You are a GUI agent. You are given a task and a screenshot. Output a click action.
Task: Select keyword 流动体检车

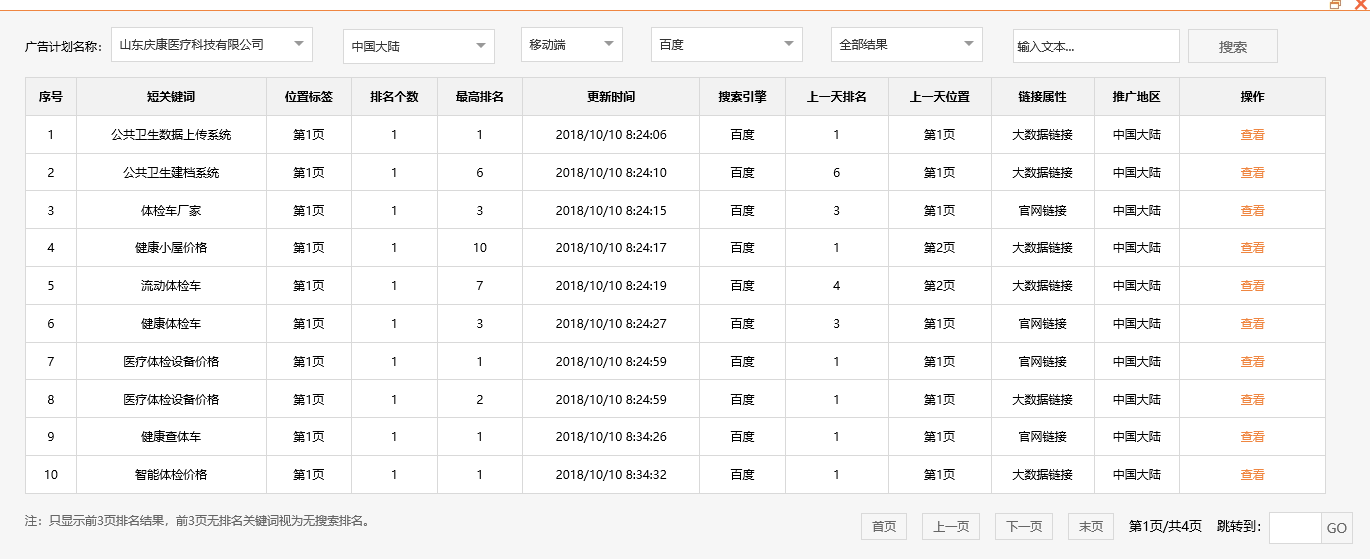(x=171, y=286)
